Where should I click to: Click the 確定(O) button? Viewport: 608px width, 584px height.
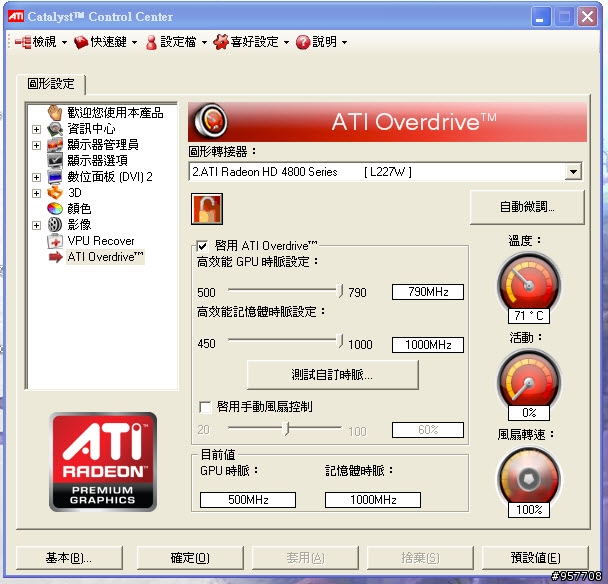click(190, 558)
